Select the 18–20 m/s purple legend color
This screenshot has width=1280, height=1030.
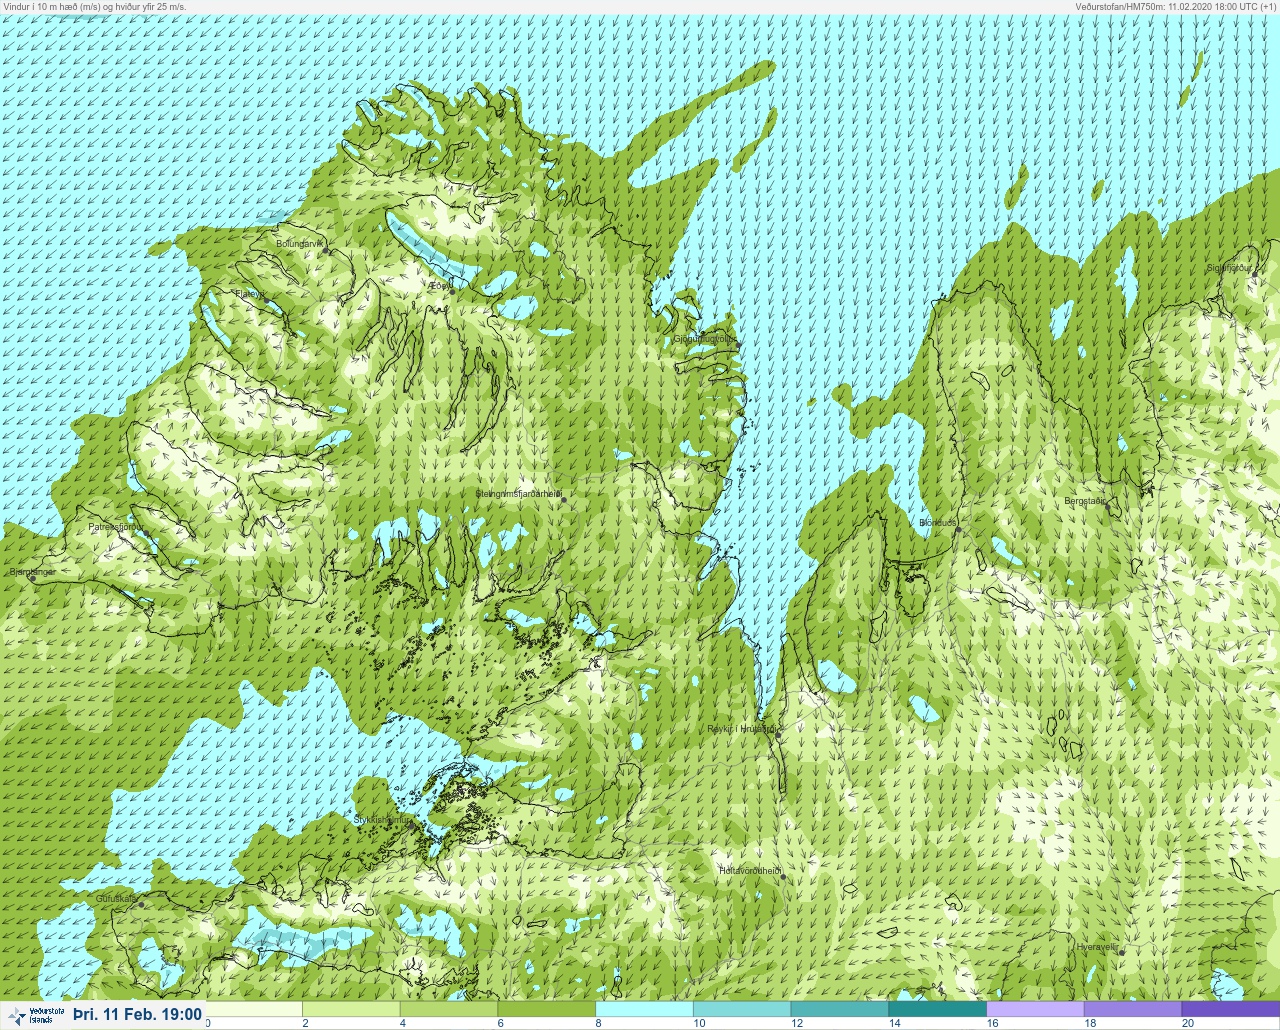coord(1134,1009)
